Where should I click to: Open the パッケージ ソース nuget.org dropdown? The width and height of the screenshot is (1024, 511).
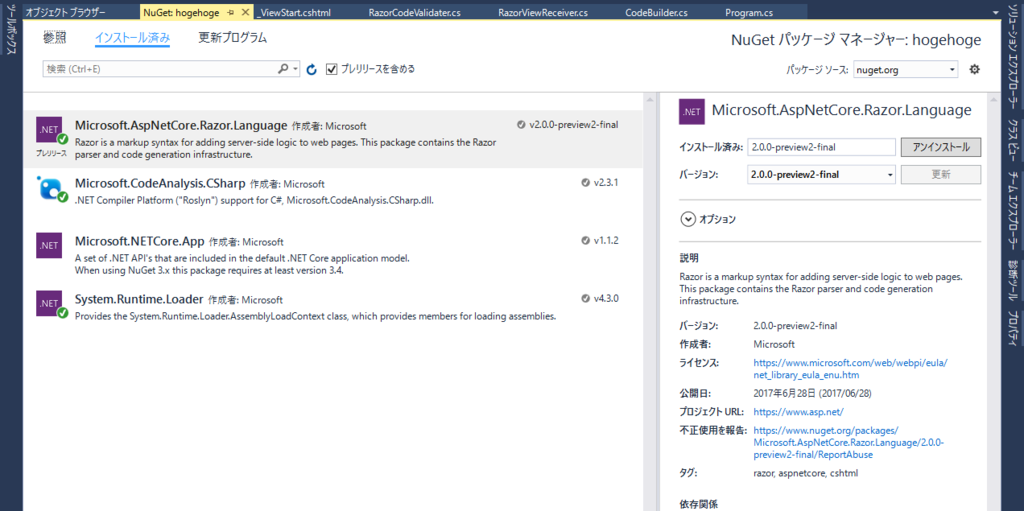click(x=905, y=69)
